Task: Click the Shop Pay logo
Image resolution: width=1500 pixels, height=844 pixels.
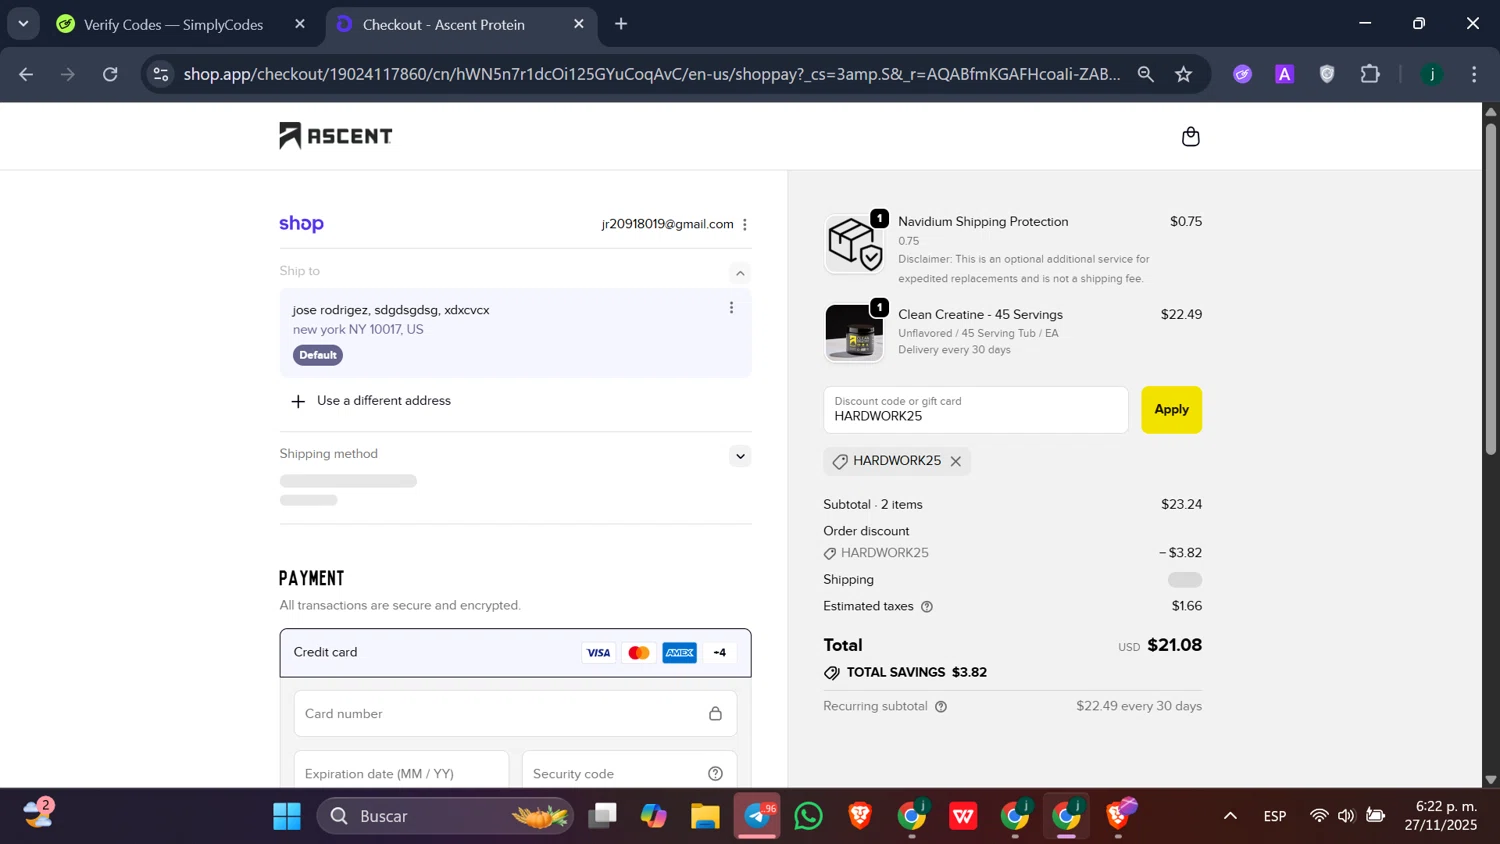Action: [x=301, y=223]
